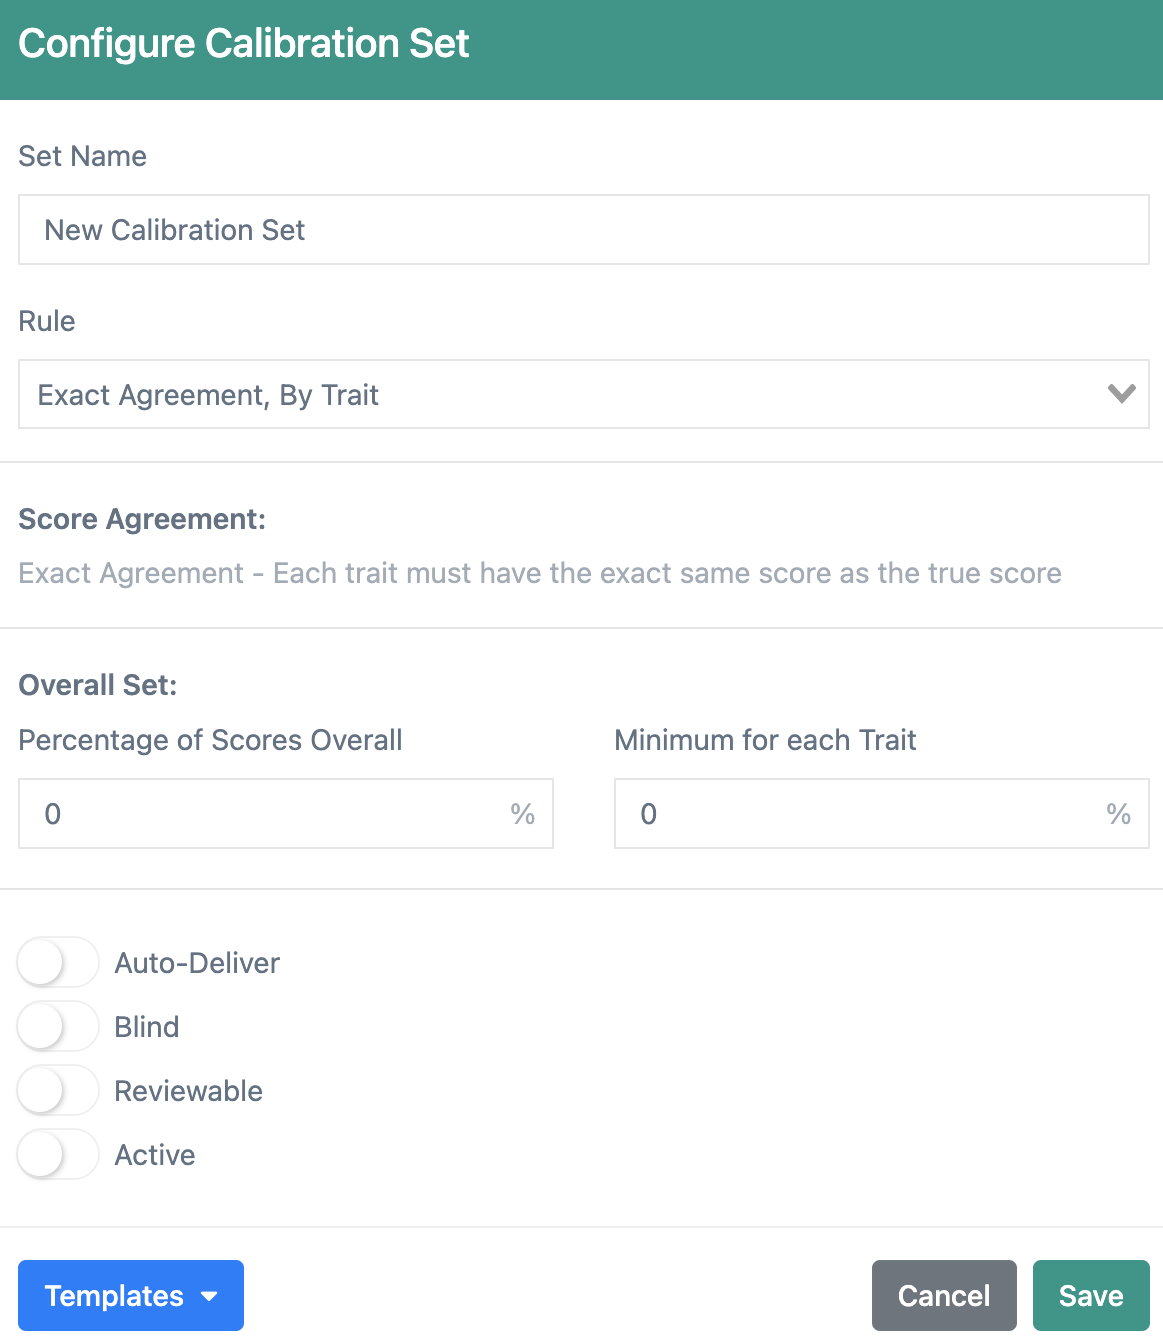The height and width of the screenshot is (1341, 1163).
Task: Open the Templates dropdown menu
Action: click(130, 1295)
